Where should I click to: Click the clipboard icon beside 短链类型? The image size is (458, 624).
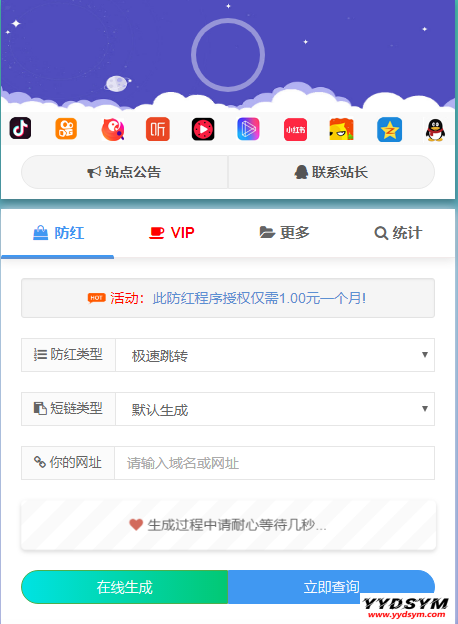[40, 408]
